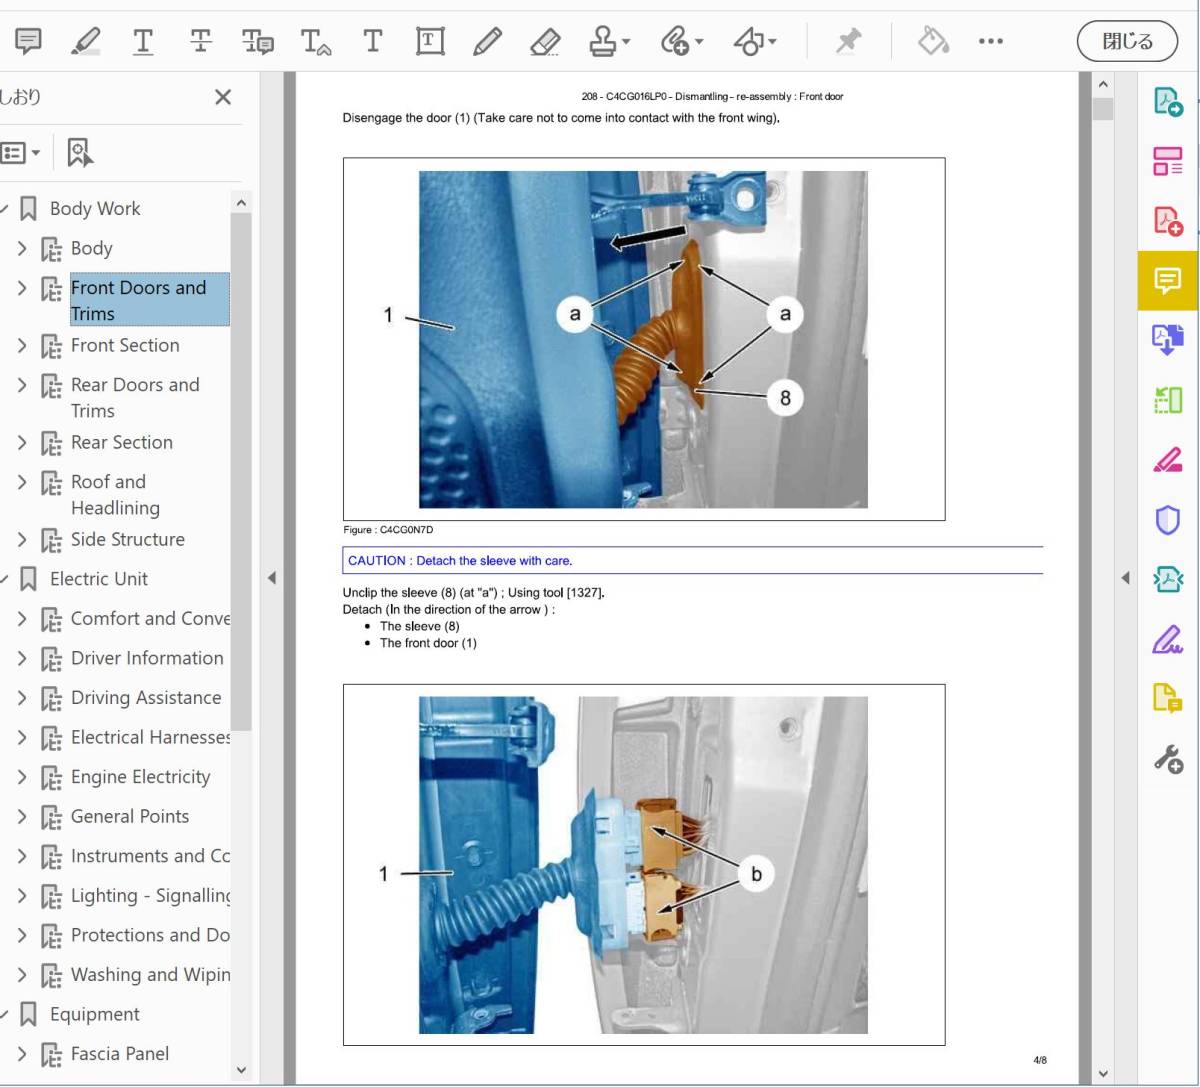The width and height of the screenshot is (1200, 1087).
Task: Open the Driving Assistance bookmark
Action: [146, 698]
